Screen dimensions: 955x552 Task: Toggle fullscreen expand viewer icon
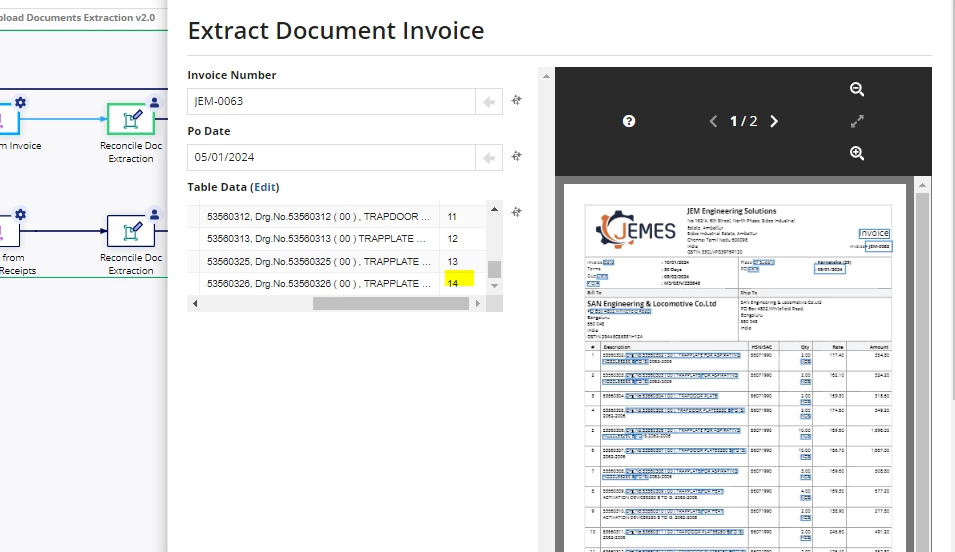857,121
